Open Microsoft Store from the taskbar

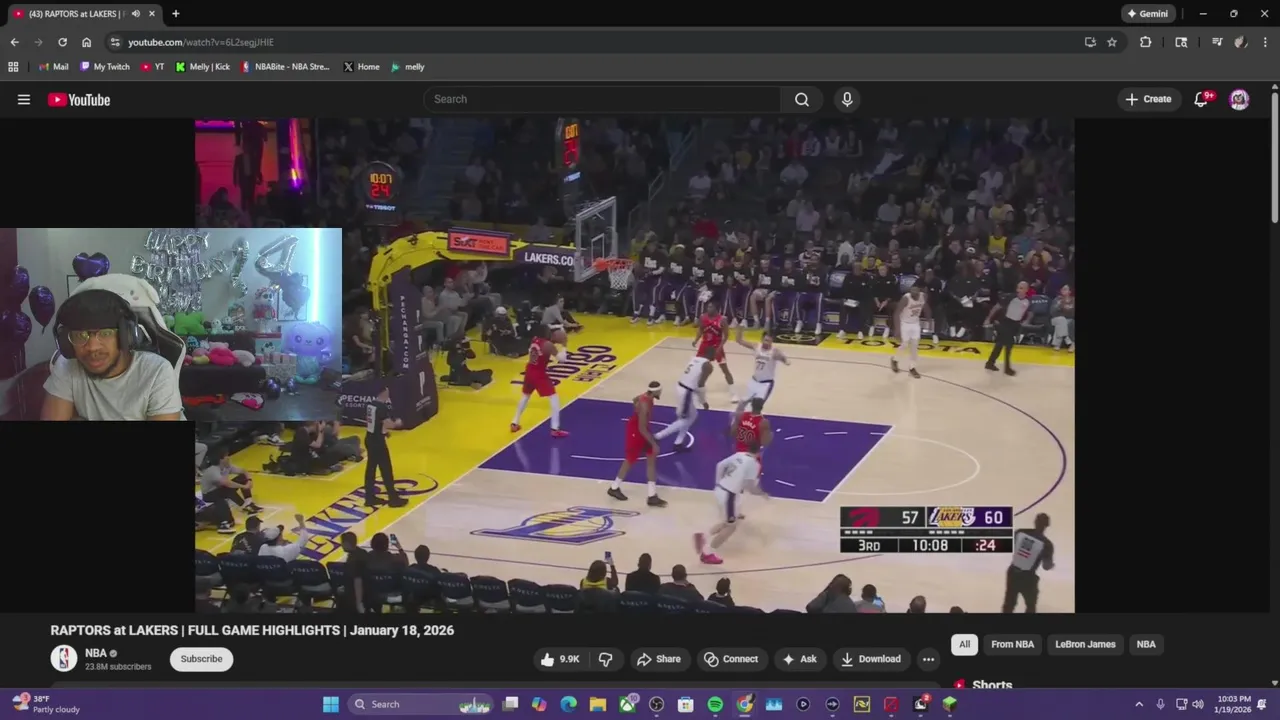pos(686,704)
